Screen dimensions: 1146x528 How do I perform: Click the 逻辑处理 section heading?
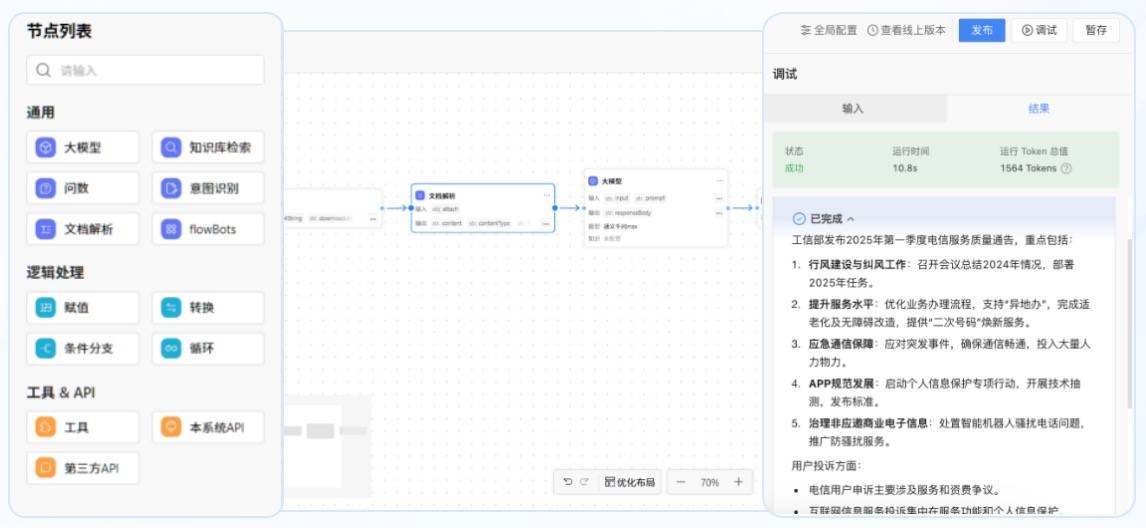[x=56, y=273]
